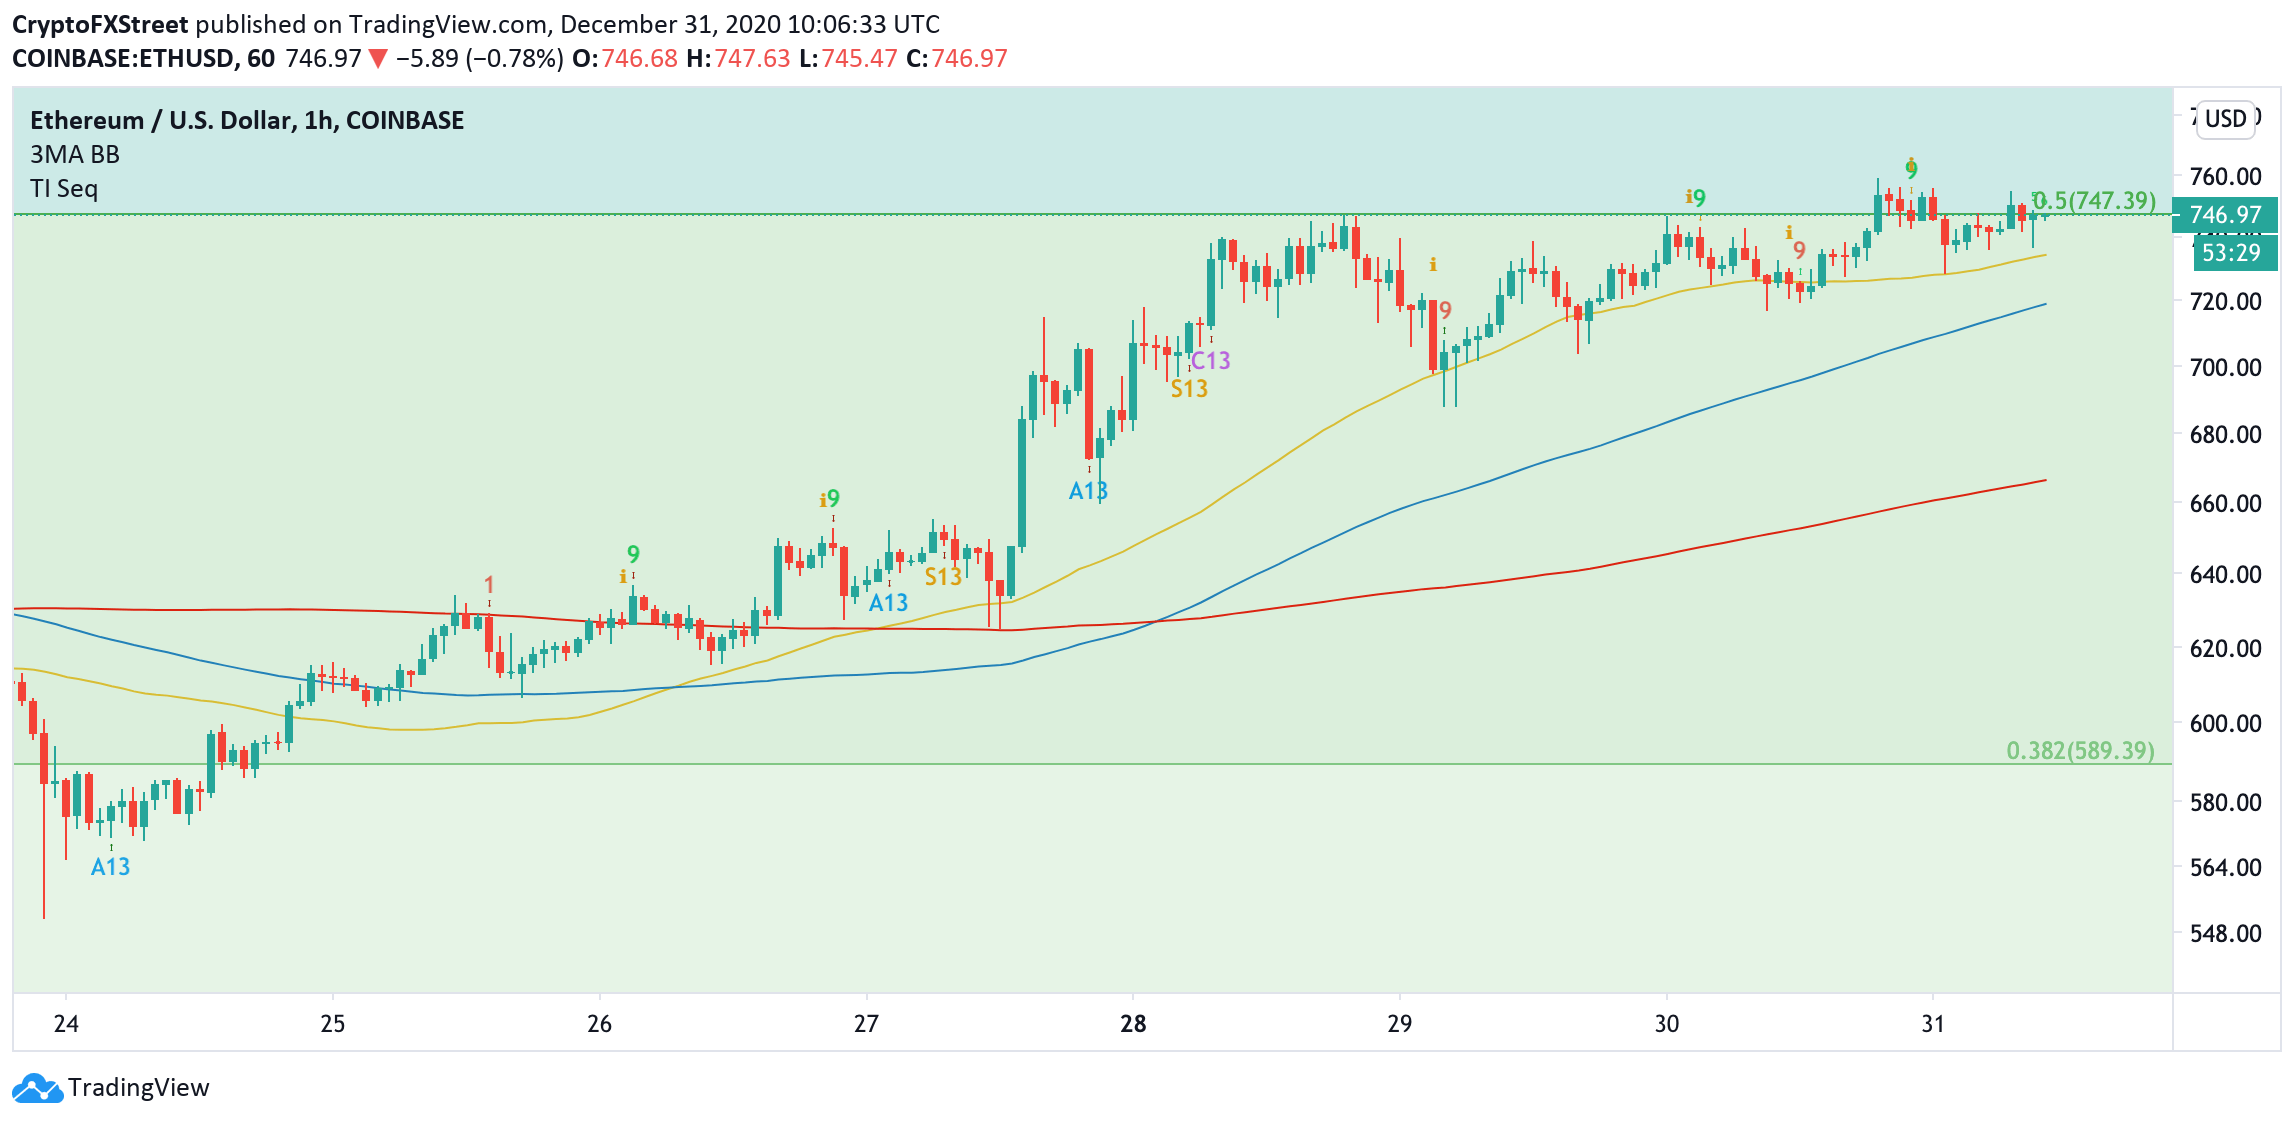Click the A13 marker near the 28th
Image resolution: width=2294 pixels, height=1124 pixels.
point(1088,491)
